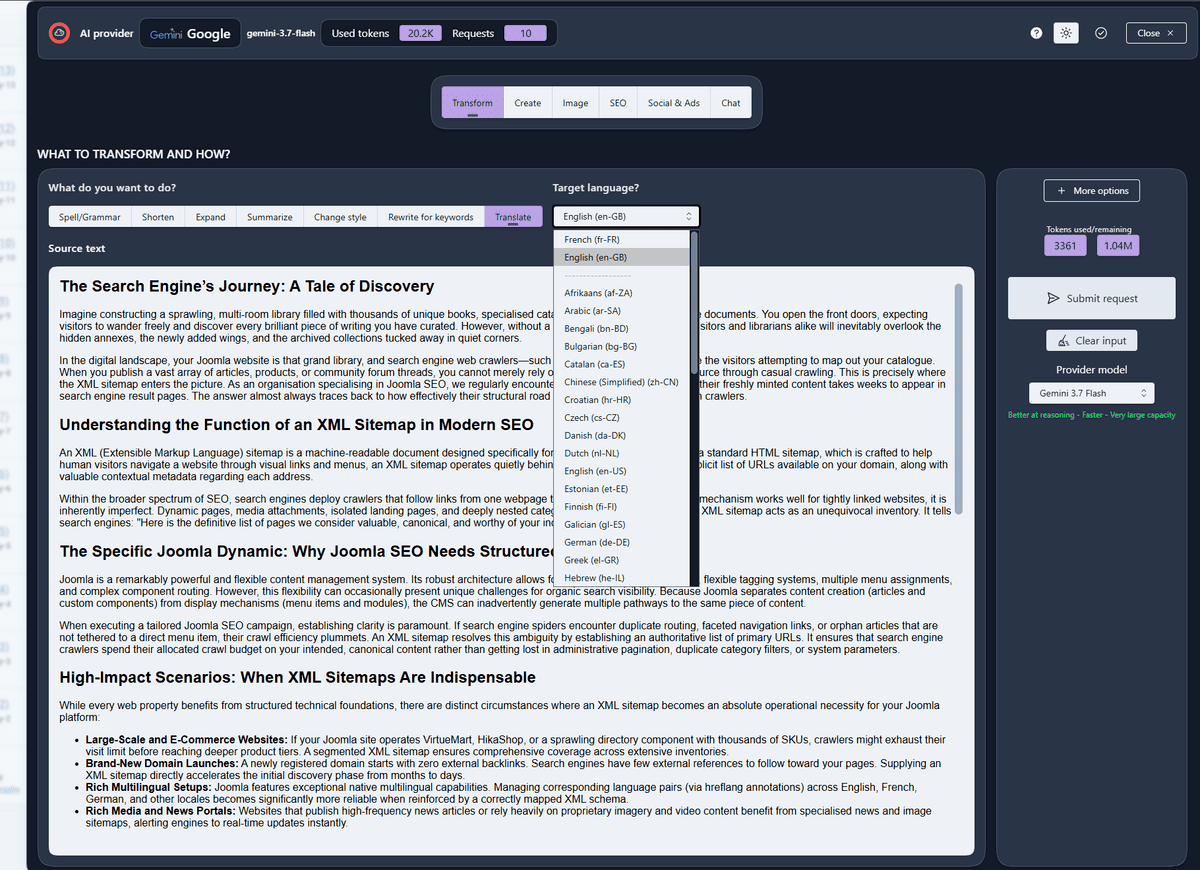Choose Hebrew (he-IL) option
The height and width of the screenshot is (870, 1200).
point(621,578)
